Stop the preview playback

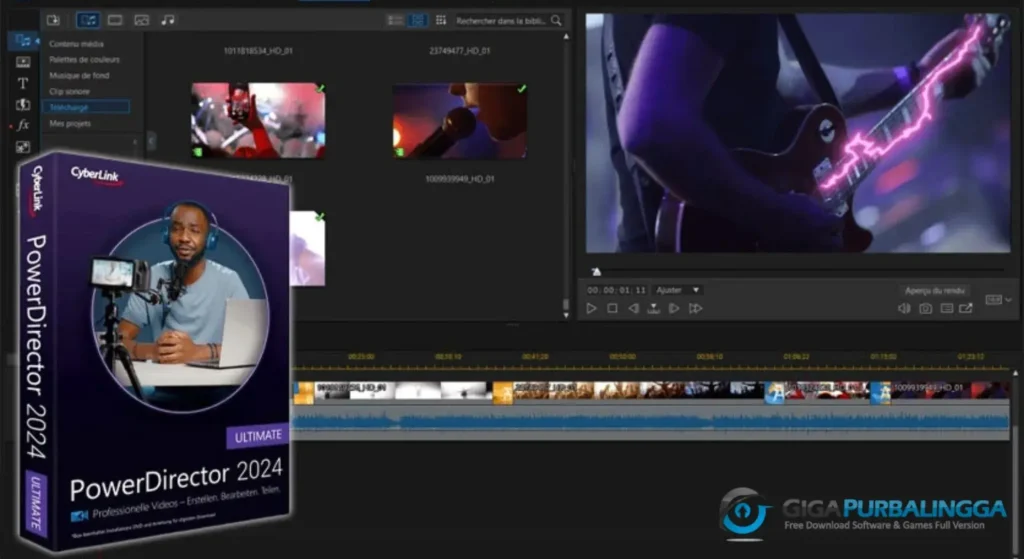pos(612,308)
